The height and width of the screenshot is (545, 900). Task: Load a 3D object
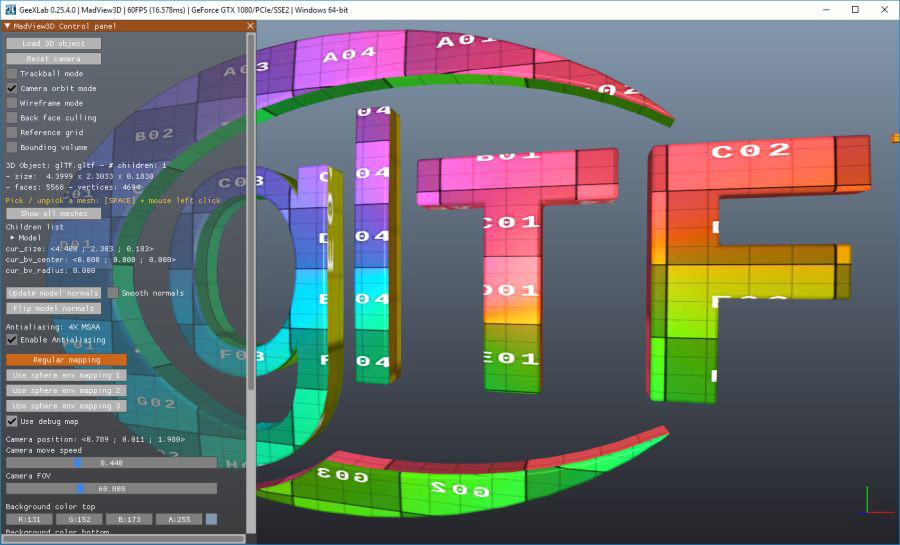53,44
